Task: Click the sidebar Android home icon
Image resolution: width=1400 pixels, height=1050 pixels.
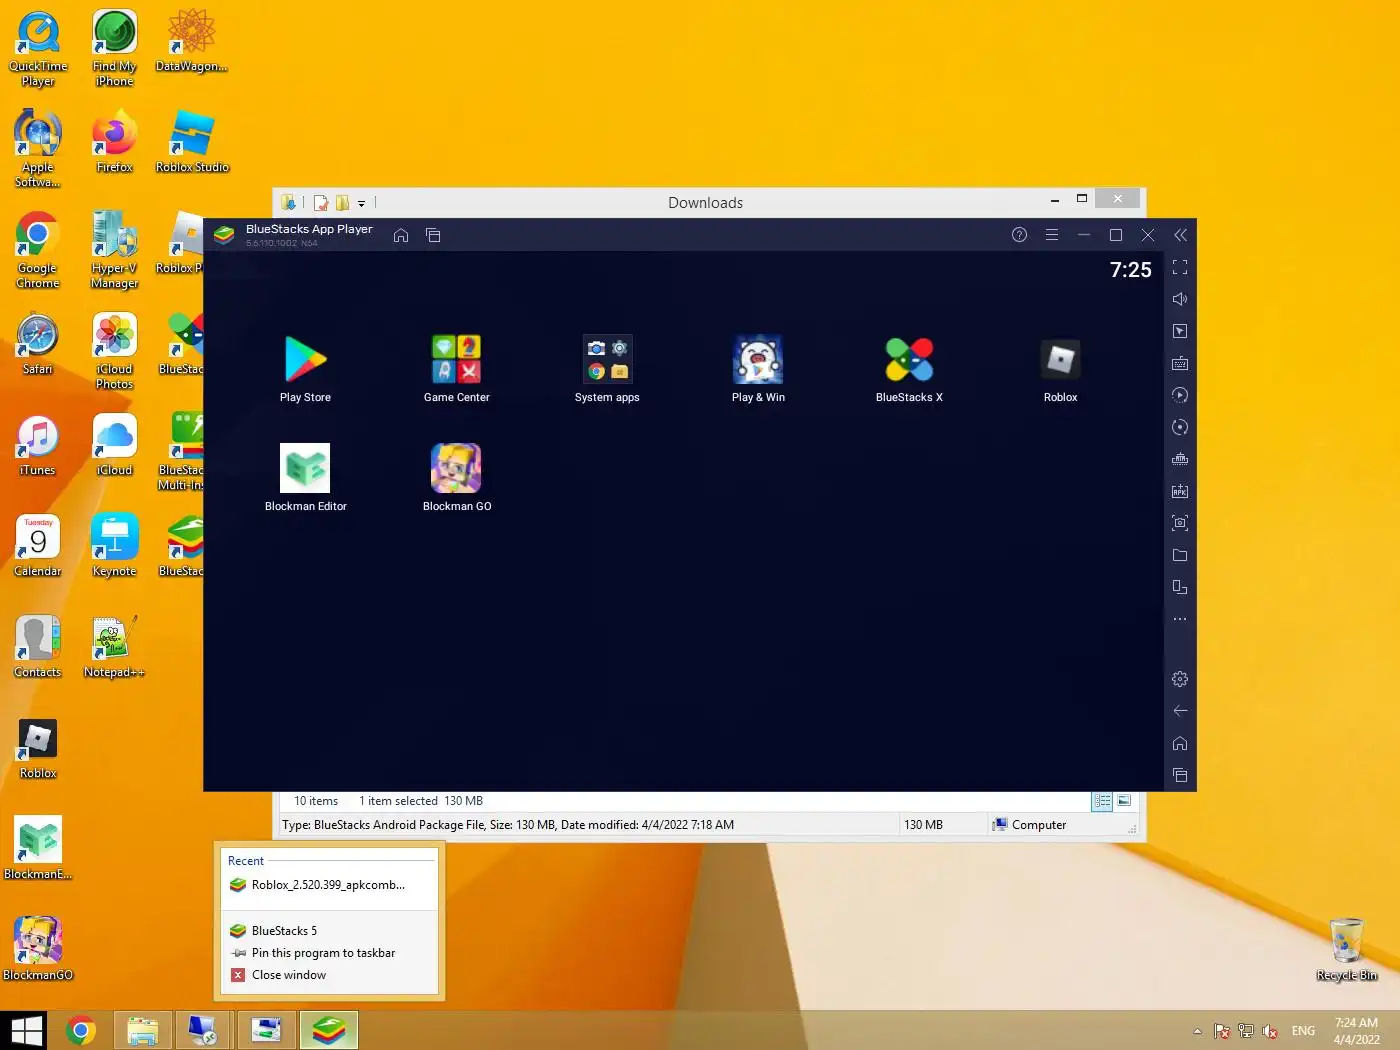Action: pyautogui.click(x=1180, y=743)
